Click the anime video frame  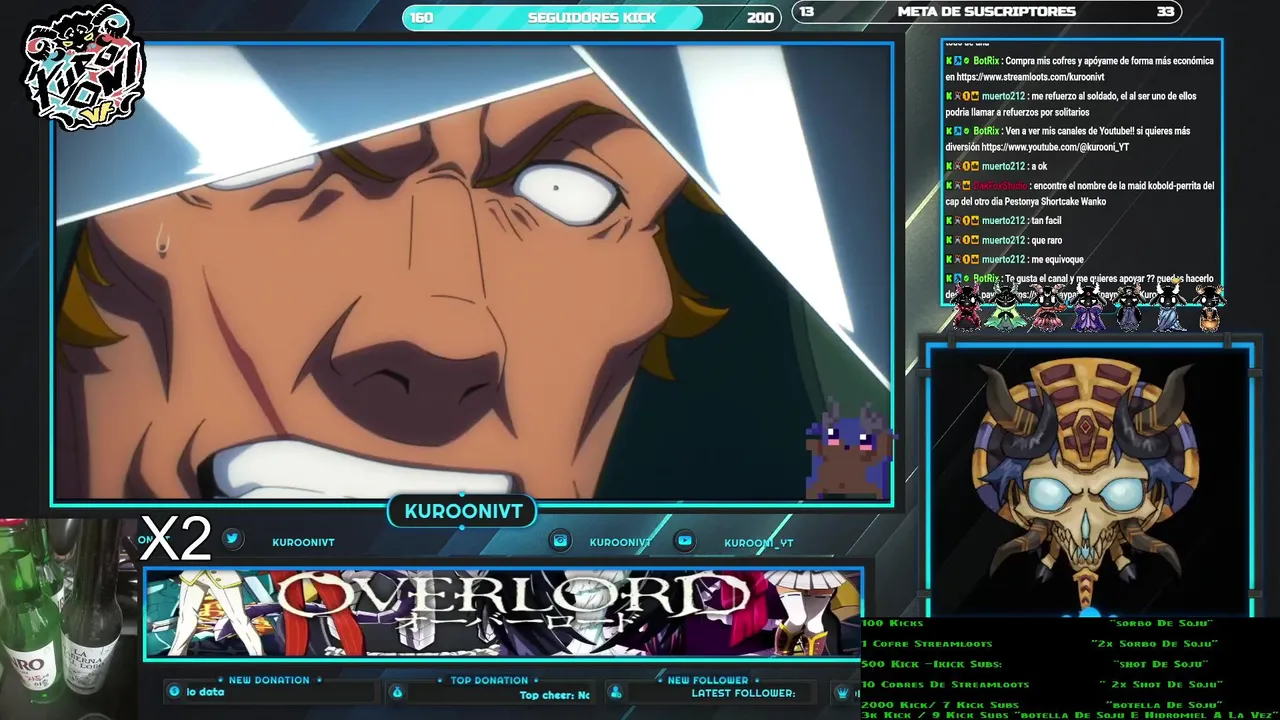pyautogui.click(x=472, y=272)
